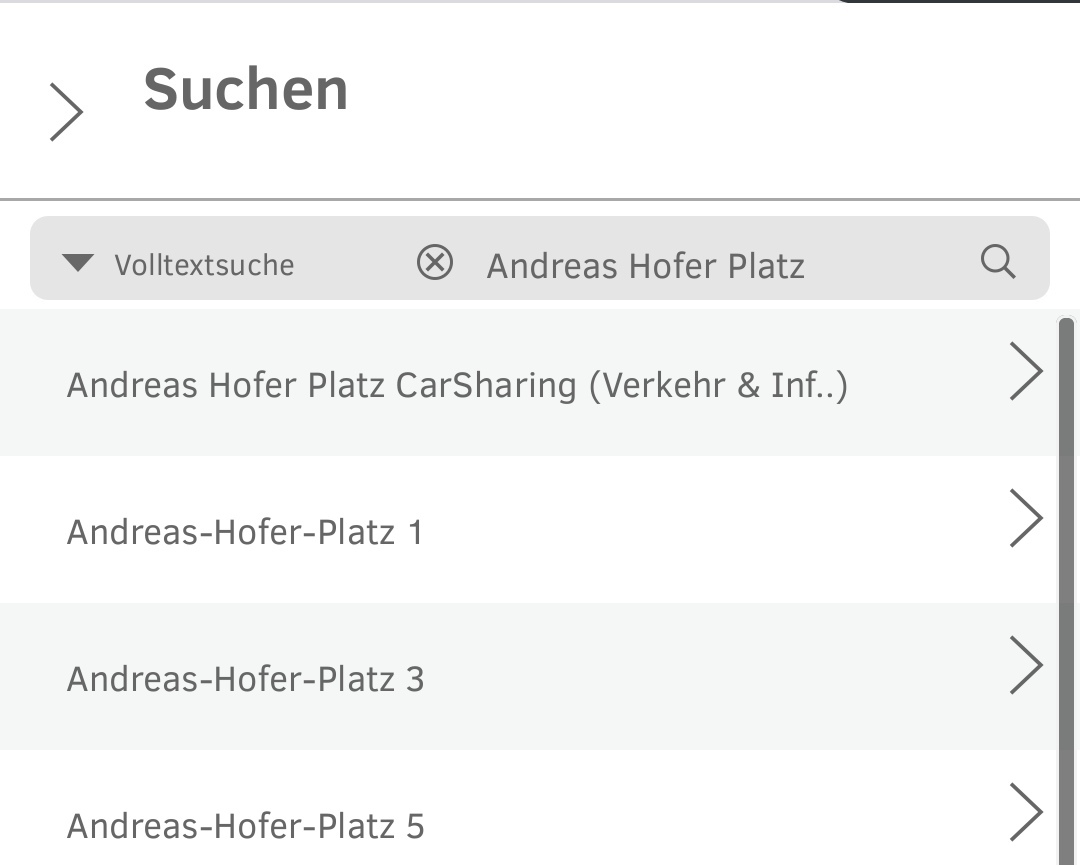Screen dimensions: 1080x865
Task: Open the Volltextsuche dropdown arrow
Action: pyautogui.click(x=78, y=262)
